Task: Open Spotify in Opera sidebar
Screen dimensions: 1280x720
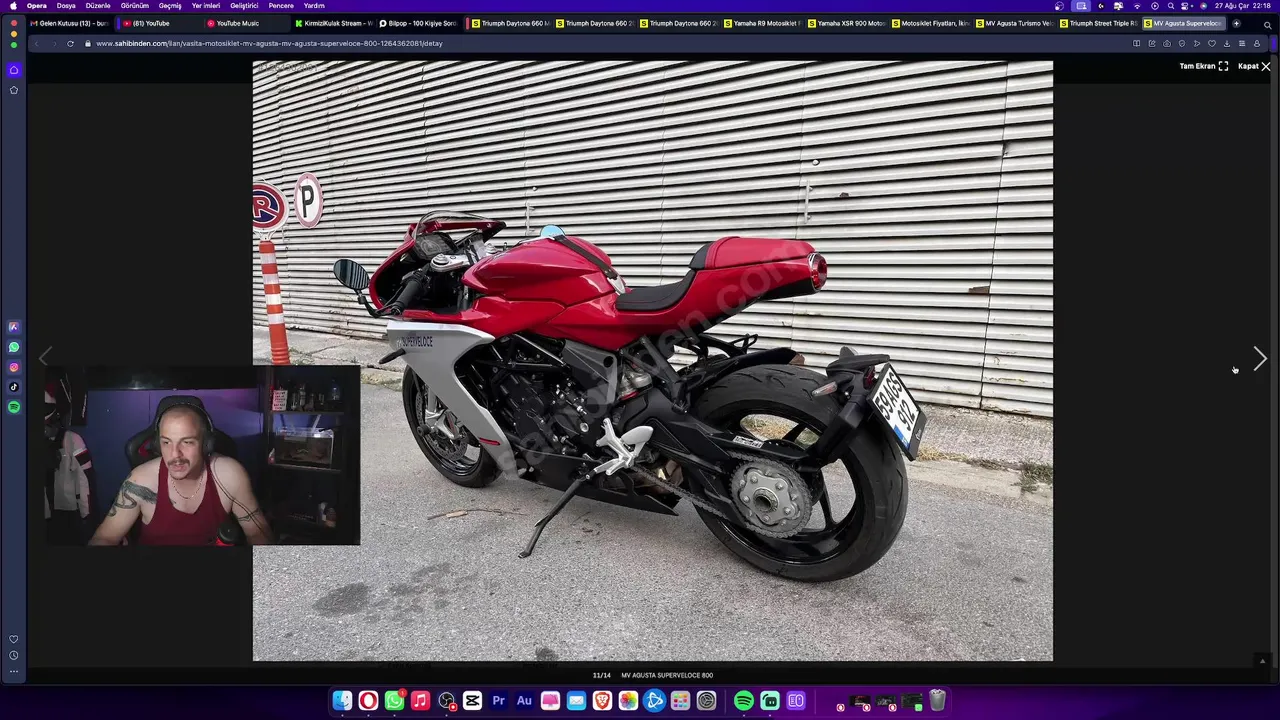Action: click(x=14, y=407)
